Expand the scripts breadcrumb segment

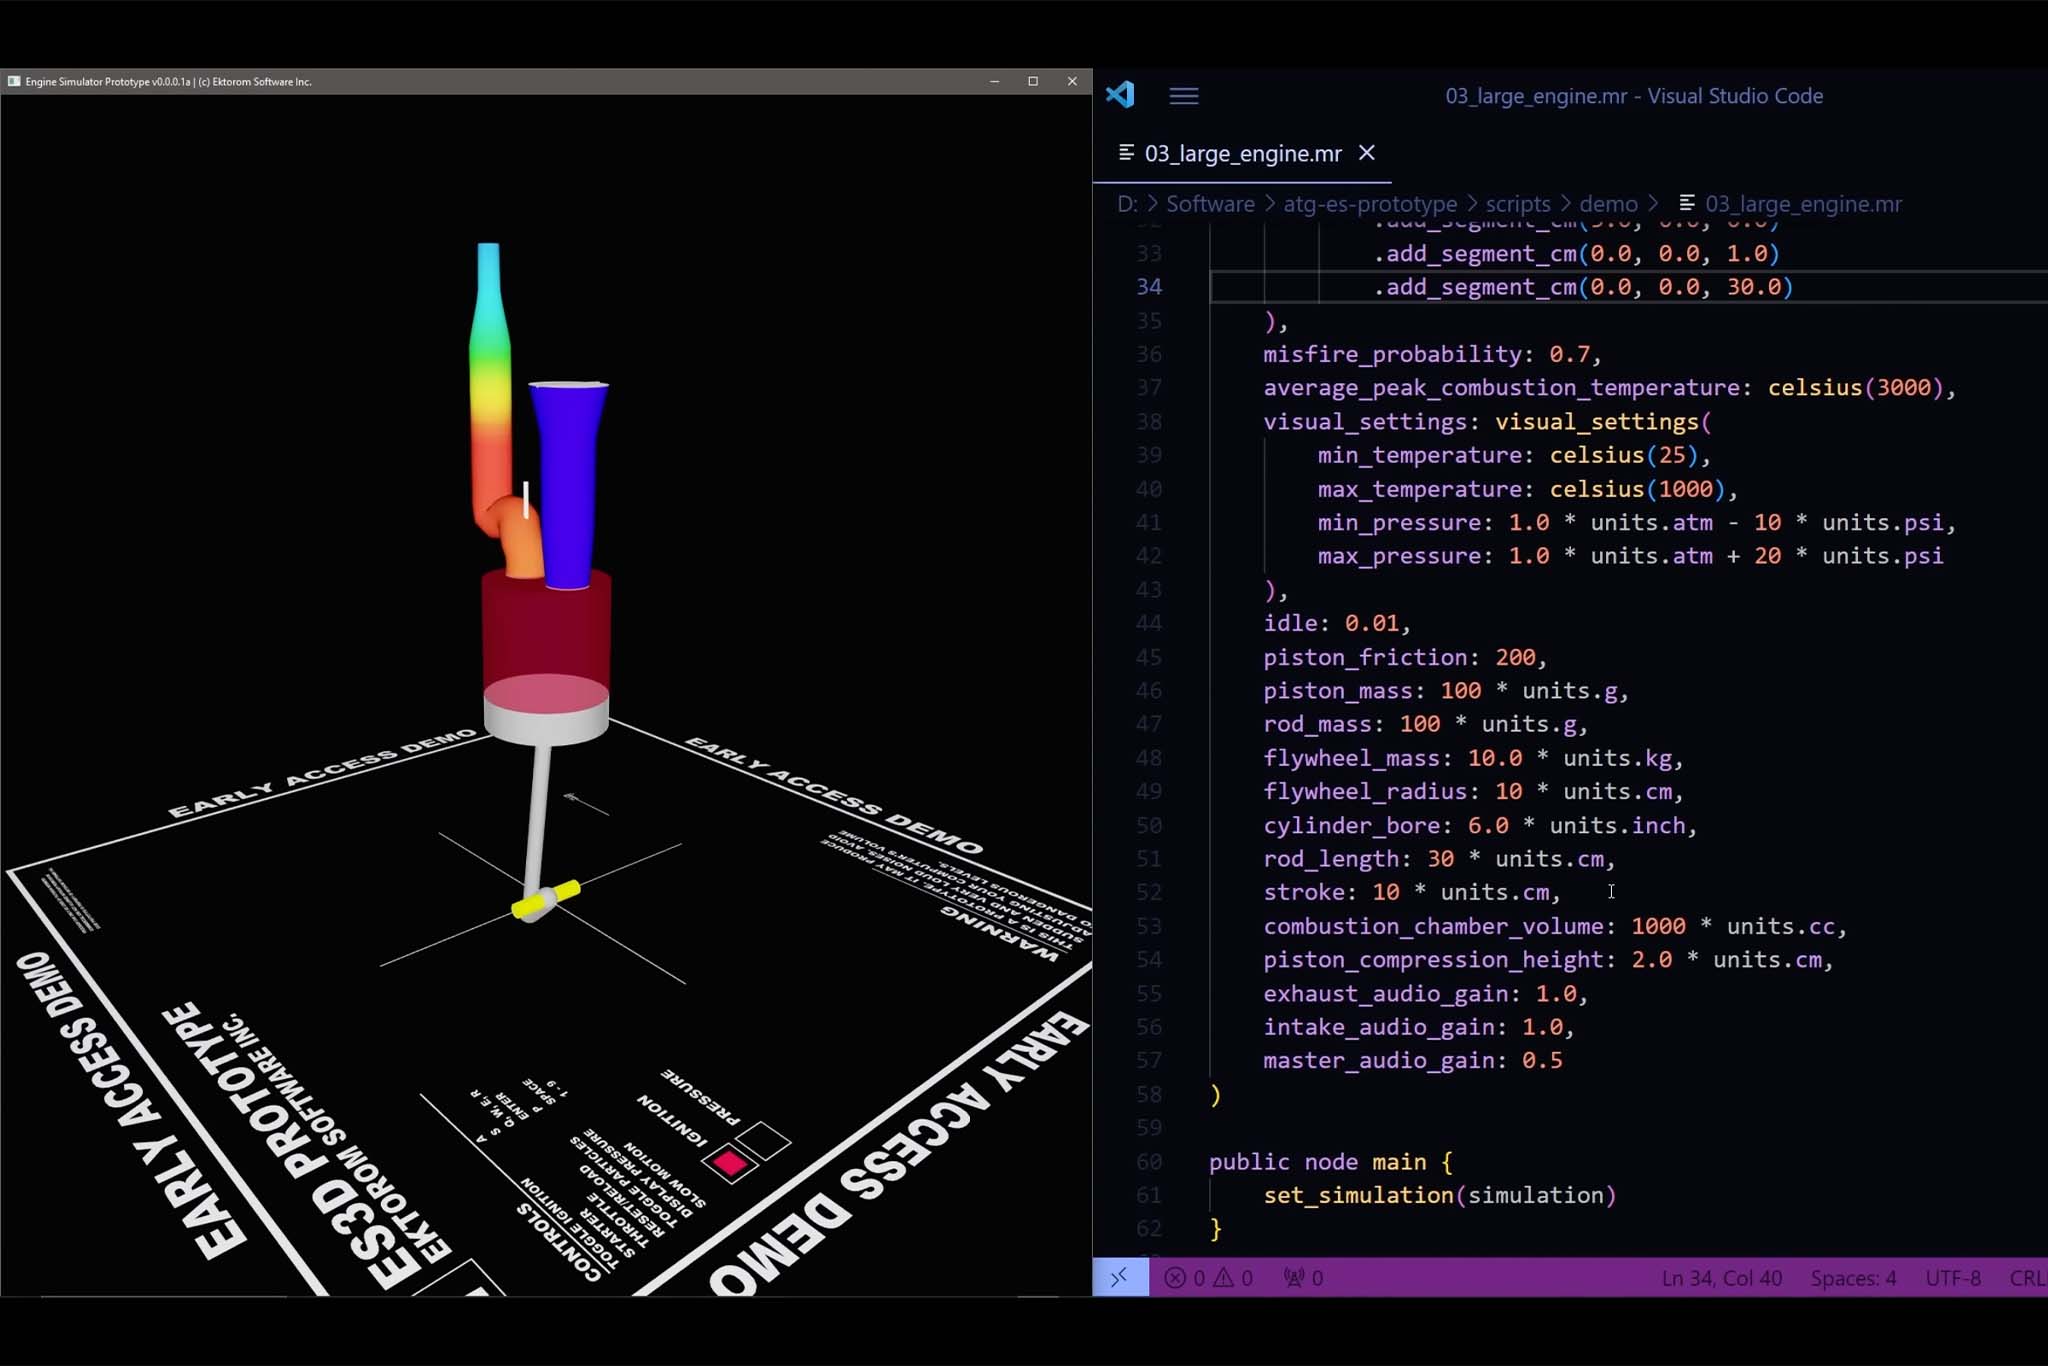(1517, 204)
